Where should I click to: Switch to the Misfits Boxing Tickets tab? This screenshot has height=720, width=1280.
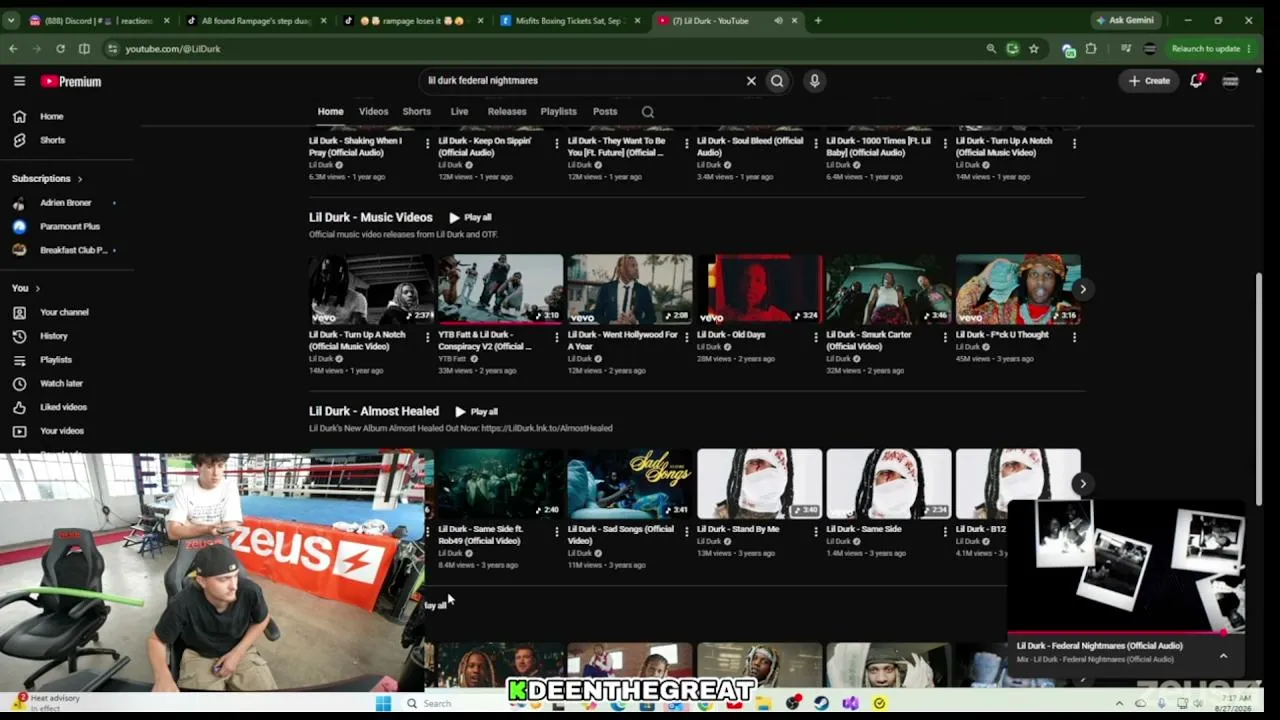coord(570,20)
